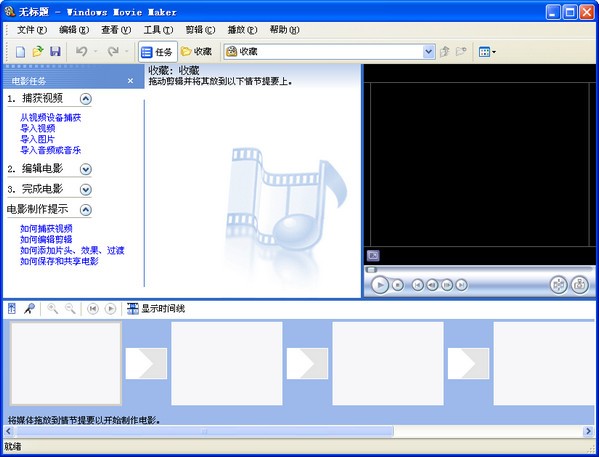599x457 pixels.
Task: Open the 剪辑(C) menu
Action: (200, 30)
